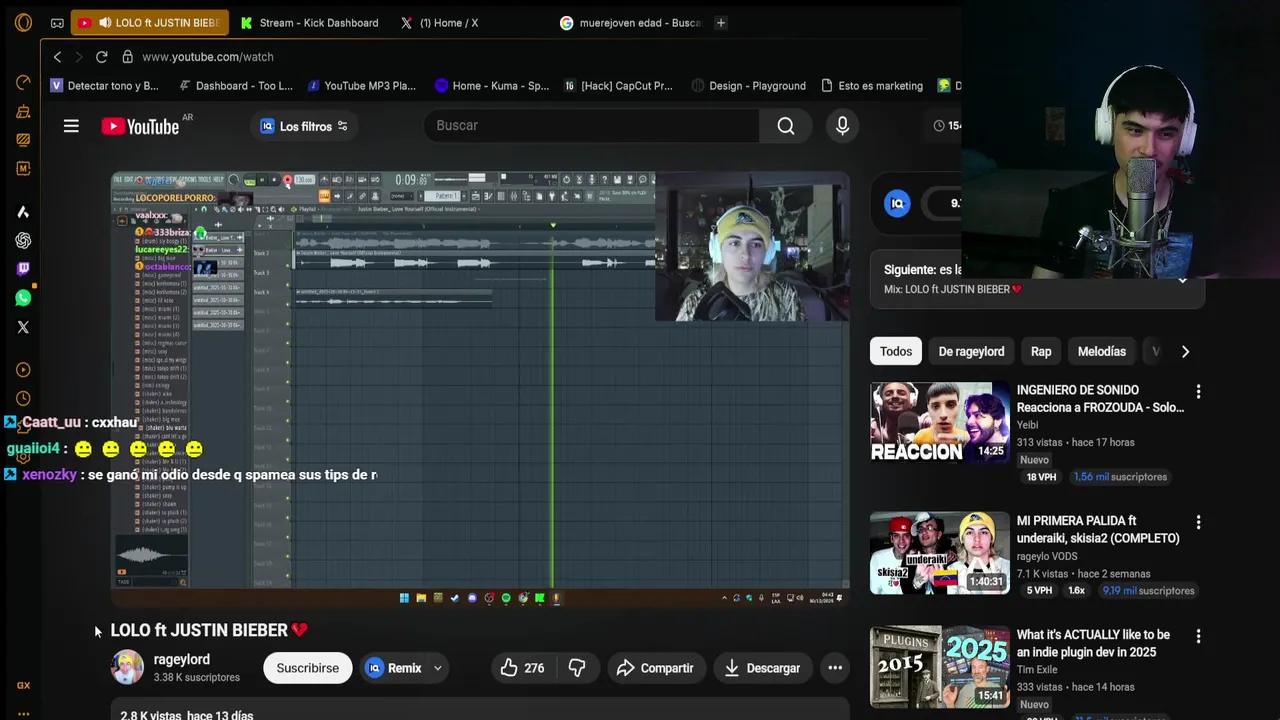Screen dimensions: 1280x720
Task: Open MI PRIMERA PALIDA video thumbnail
Action: pyautogui.click(x=940, y=553)
